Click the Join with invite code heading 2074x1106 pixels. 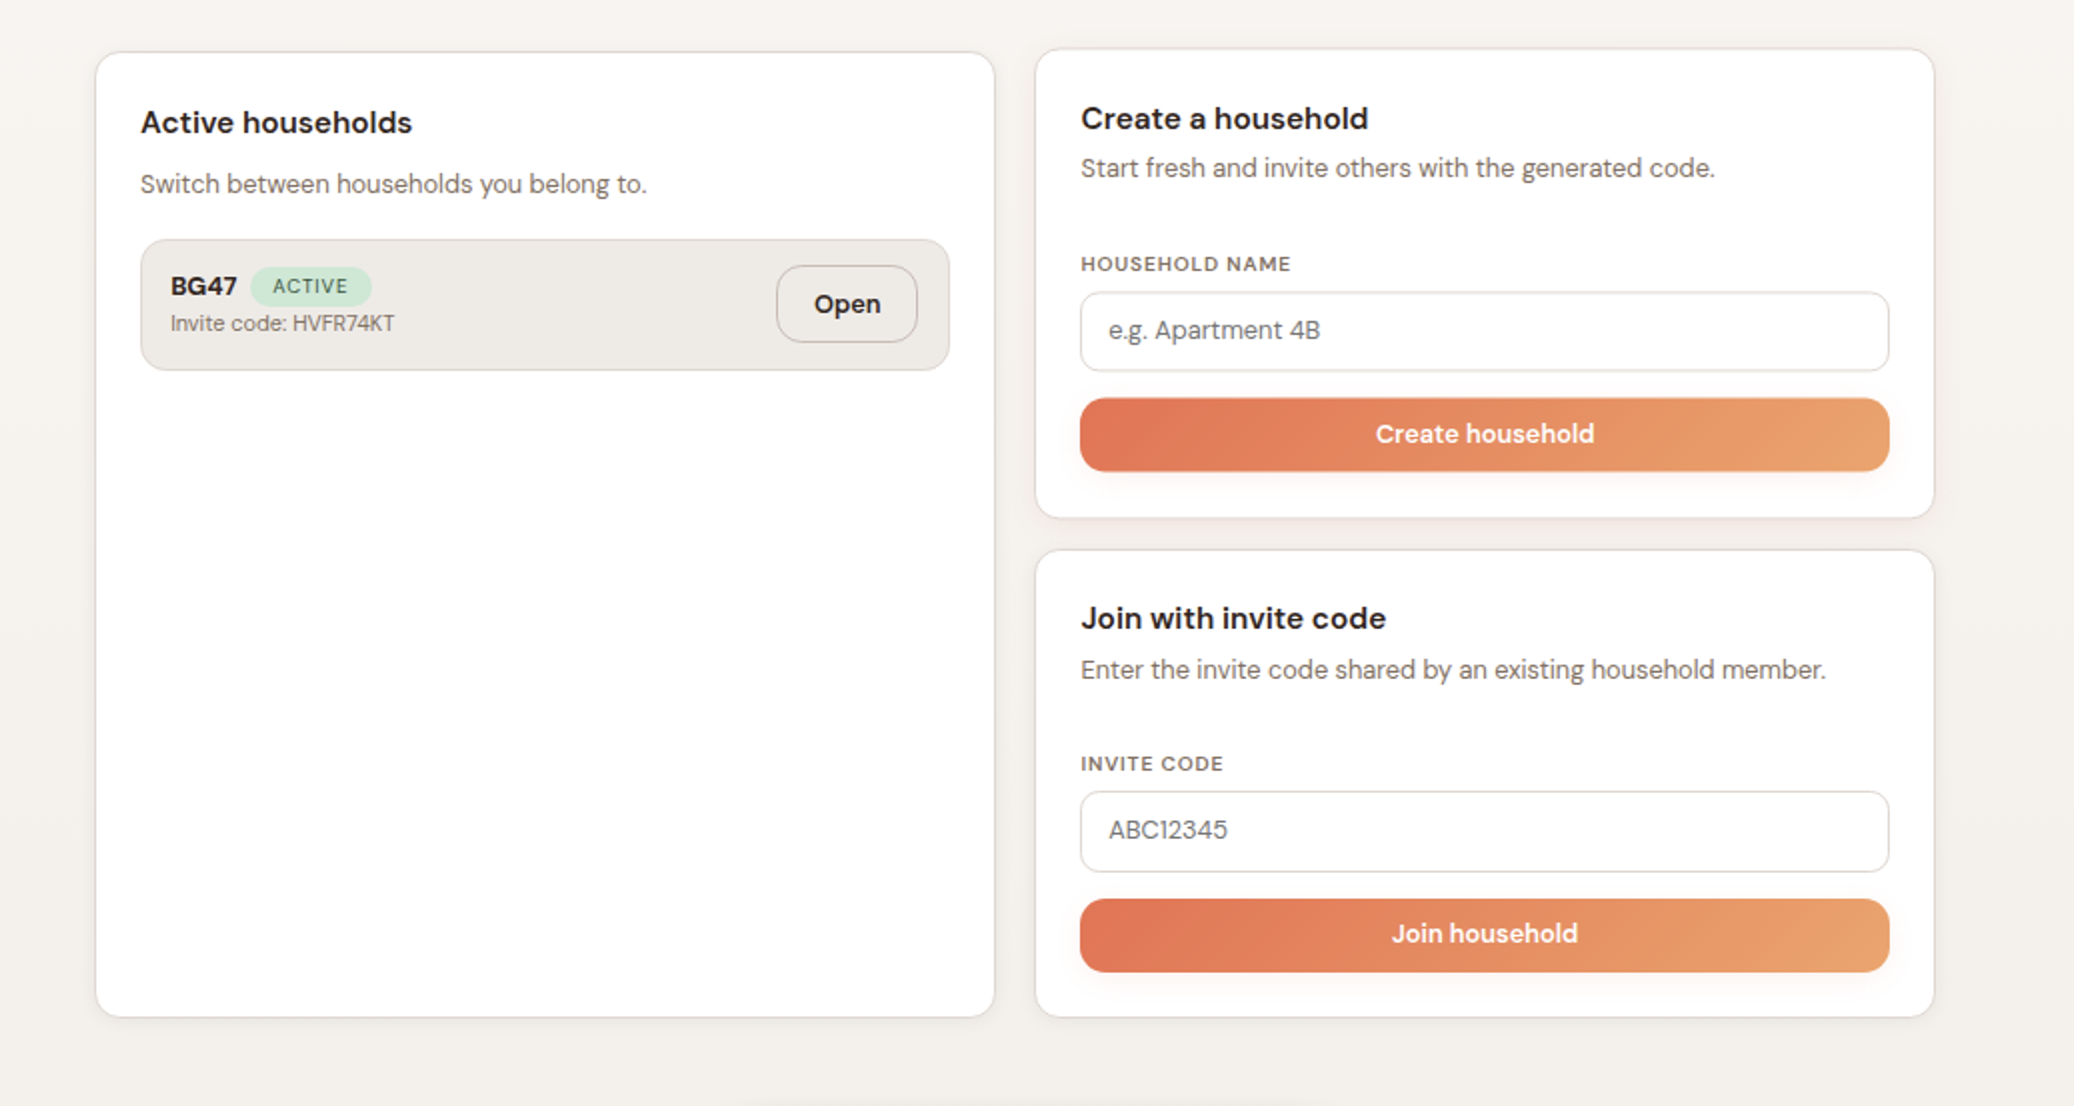(x=1232, y=618)
